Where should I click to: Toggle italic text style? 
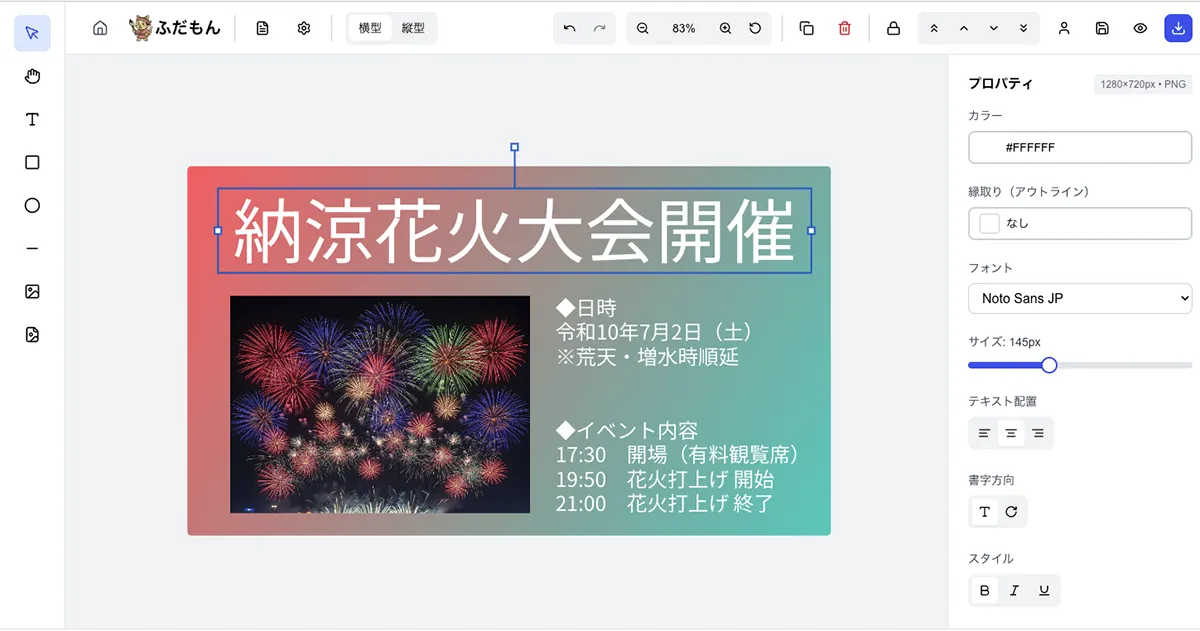coord(1014,591)
